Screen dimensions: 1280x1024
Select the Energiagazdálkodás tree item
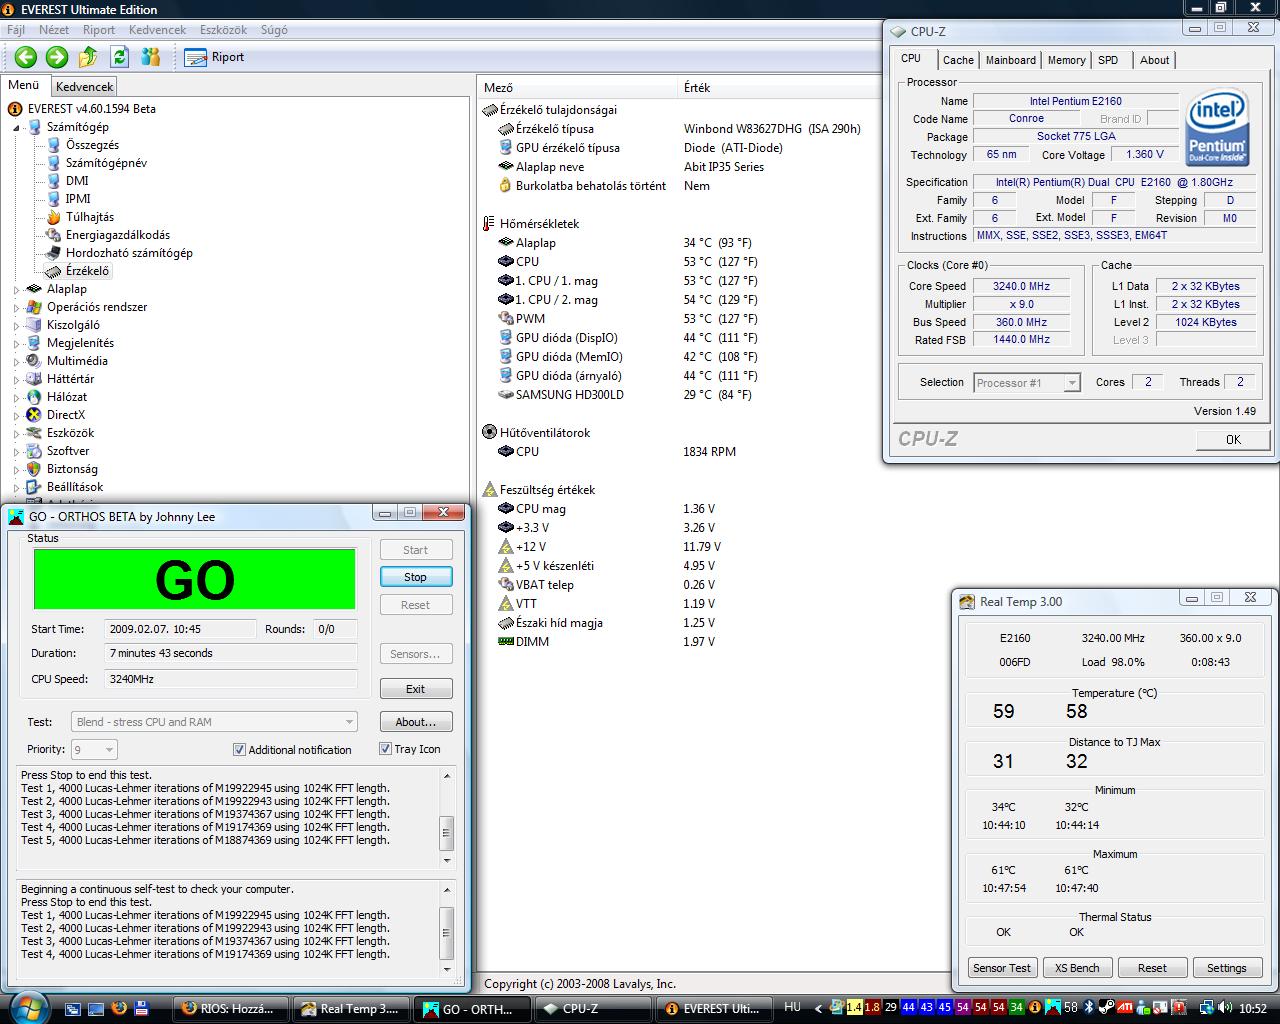[118, 235]
